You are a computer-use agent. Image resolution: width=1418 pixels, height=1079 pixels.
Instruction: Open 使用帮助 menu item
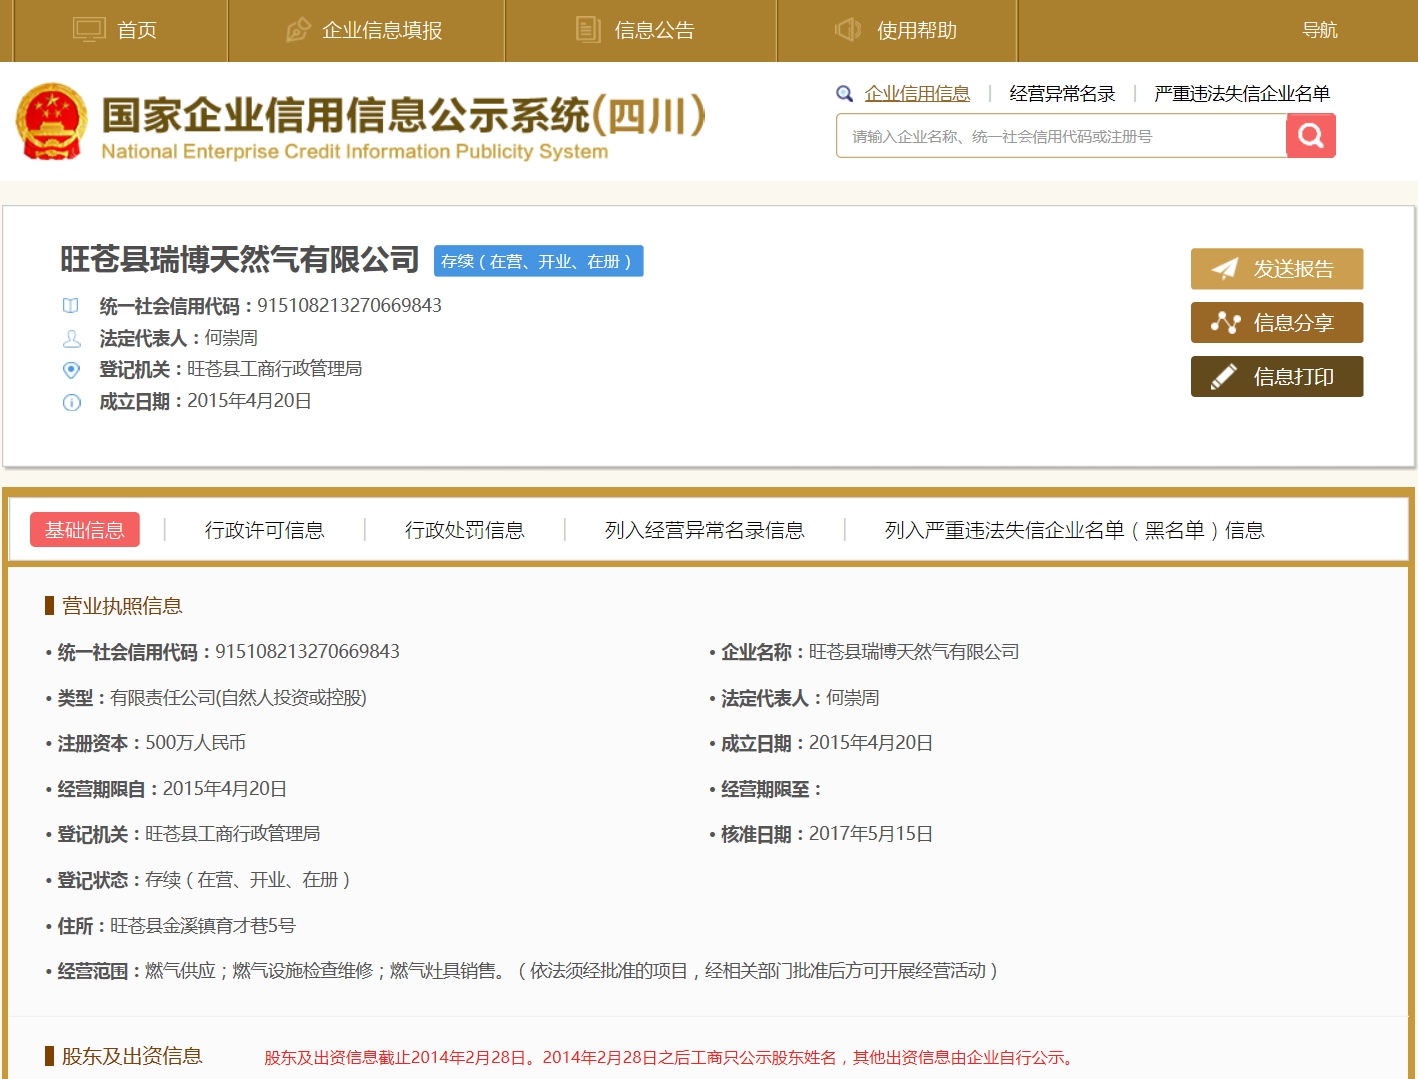917,30
